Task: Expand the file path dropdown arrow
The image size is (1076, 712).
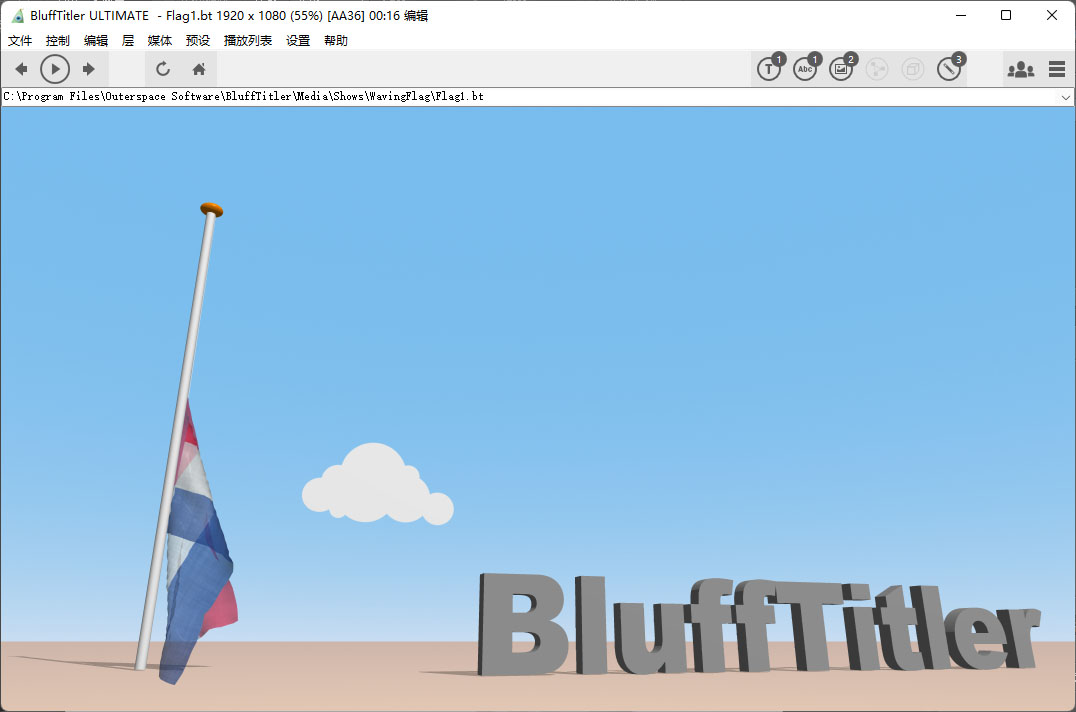Action: point(1065,97)
